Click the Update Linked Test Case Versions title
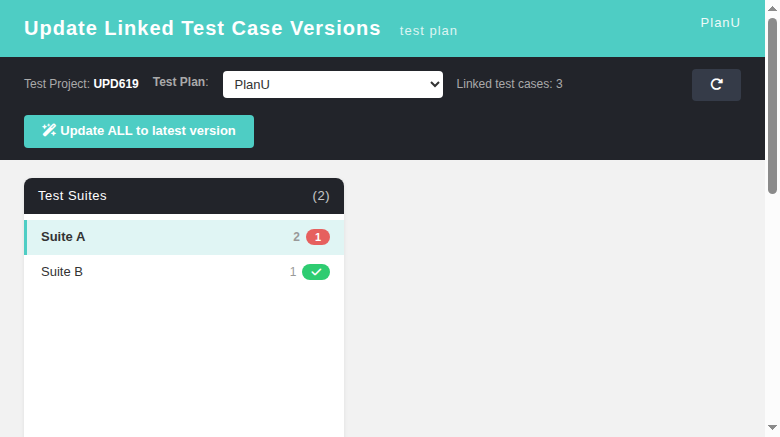 tap(202, 28)
